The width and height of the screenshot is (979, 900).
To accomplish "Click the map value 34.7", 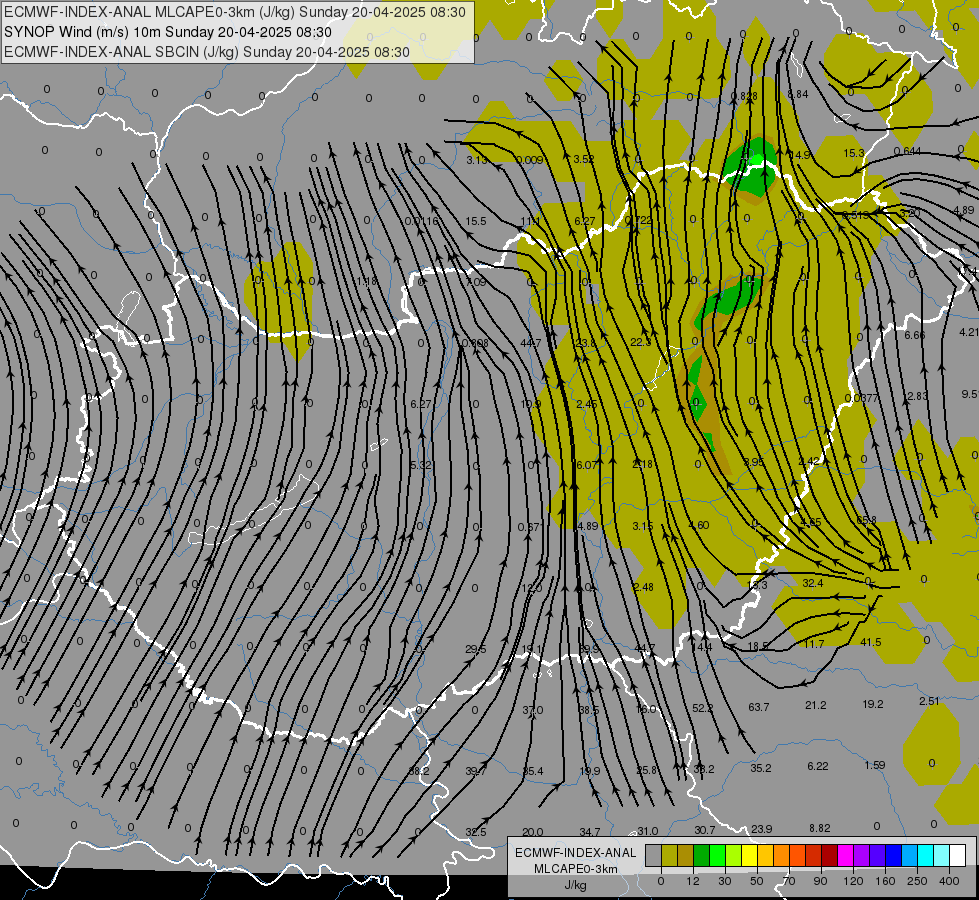I will (589, 832).
